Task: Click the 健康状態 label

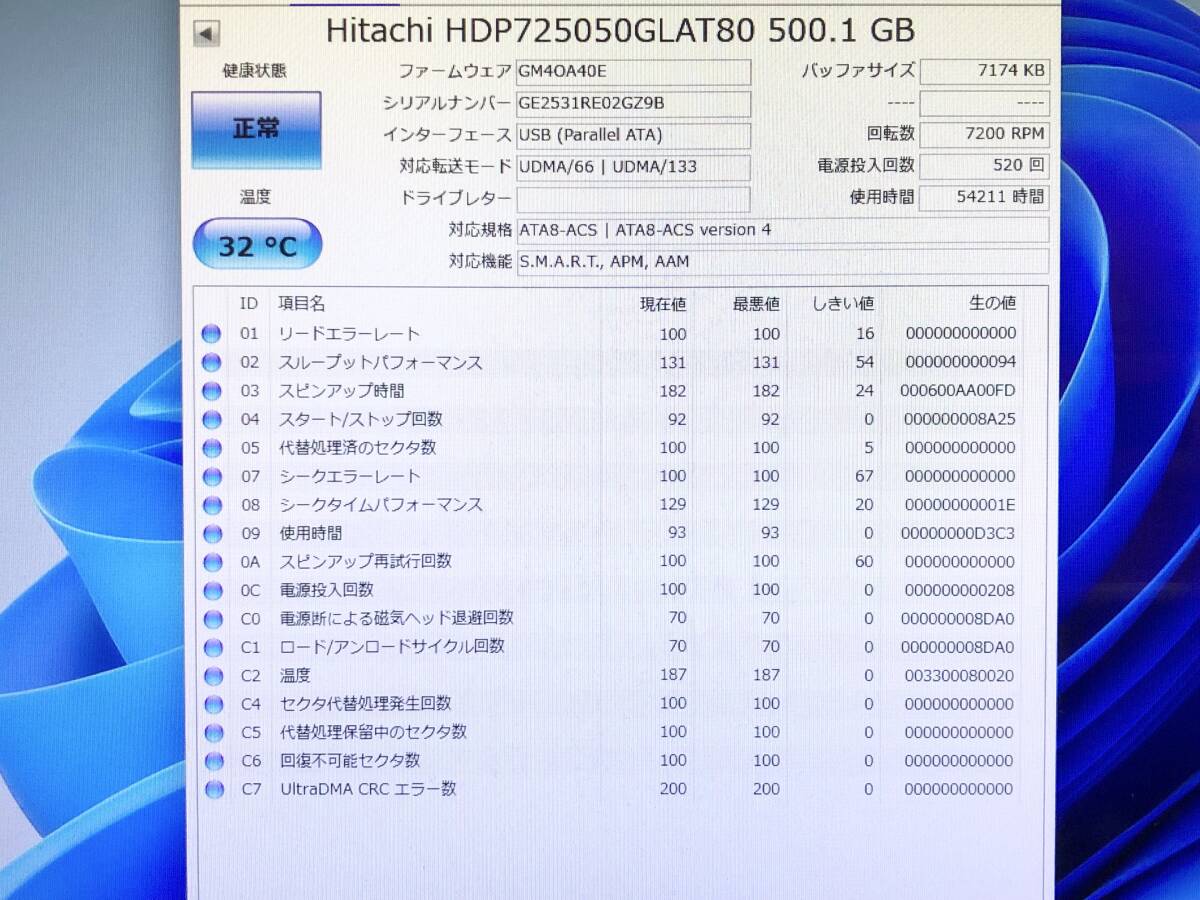Action: [255, 71]
